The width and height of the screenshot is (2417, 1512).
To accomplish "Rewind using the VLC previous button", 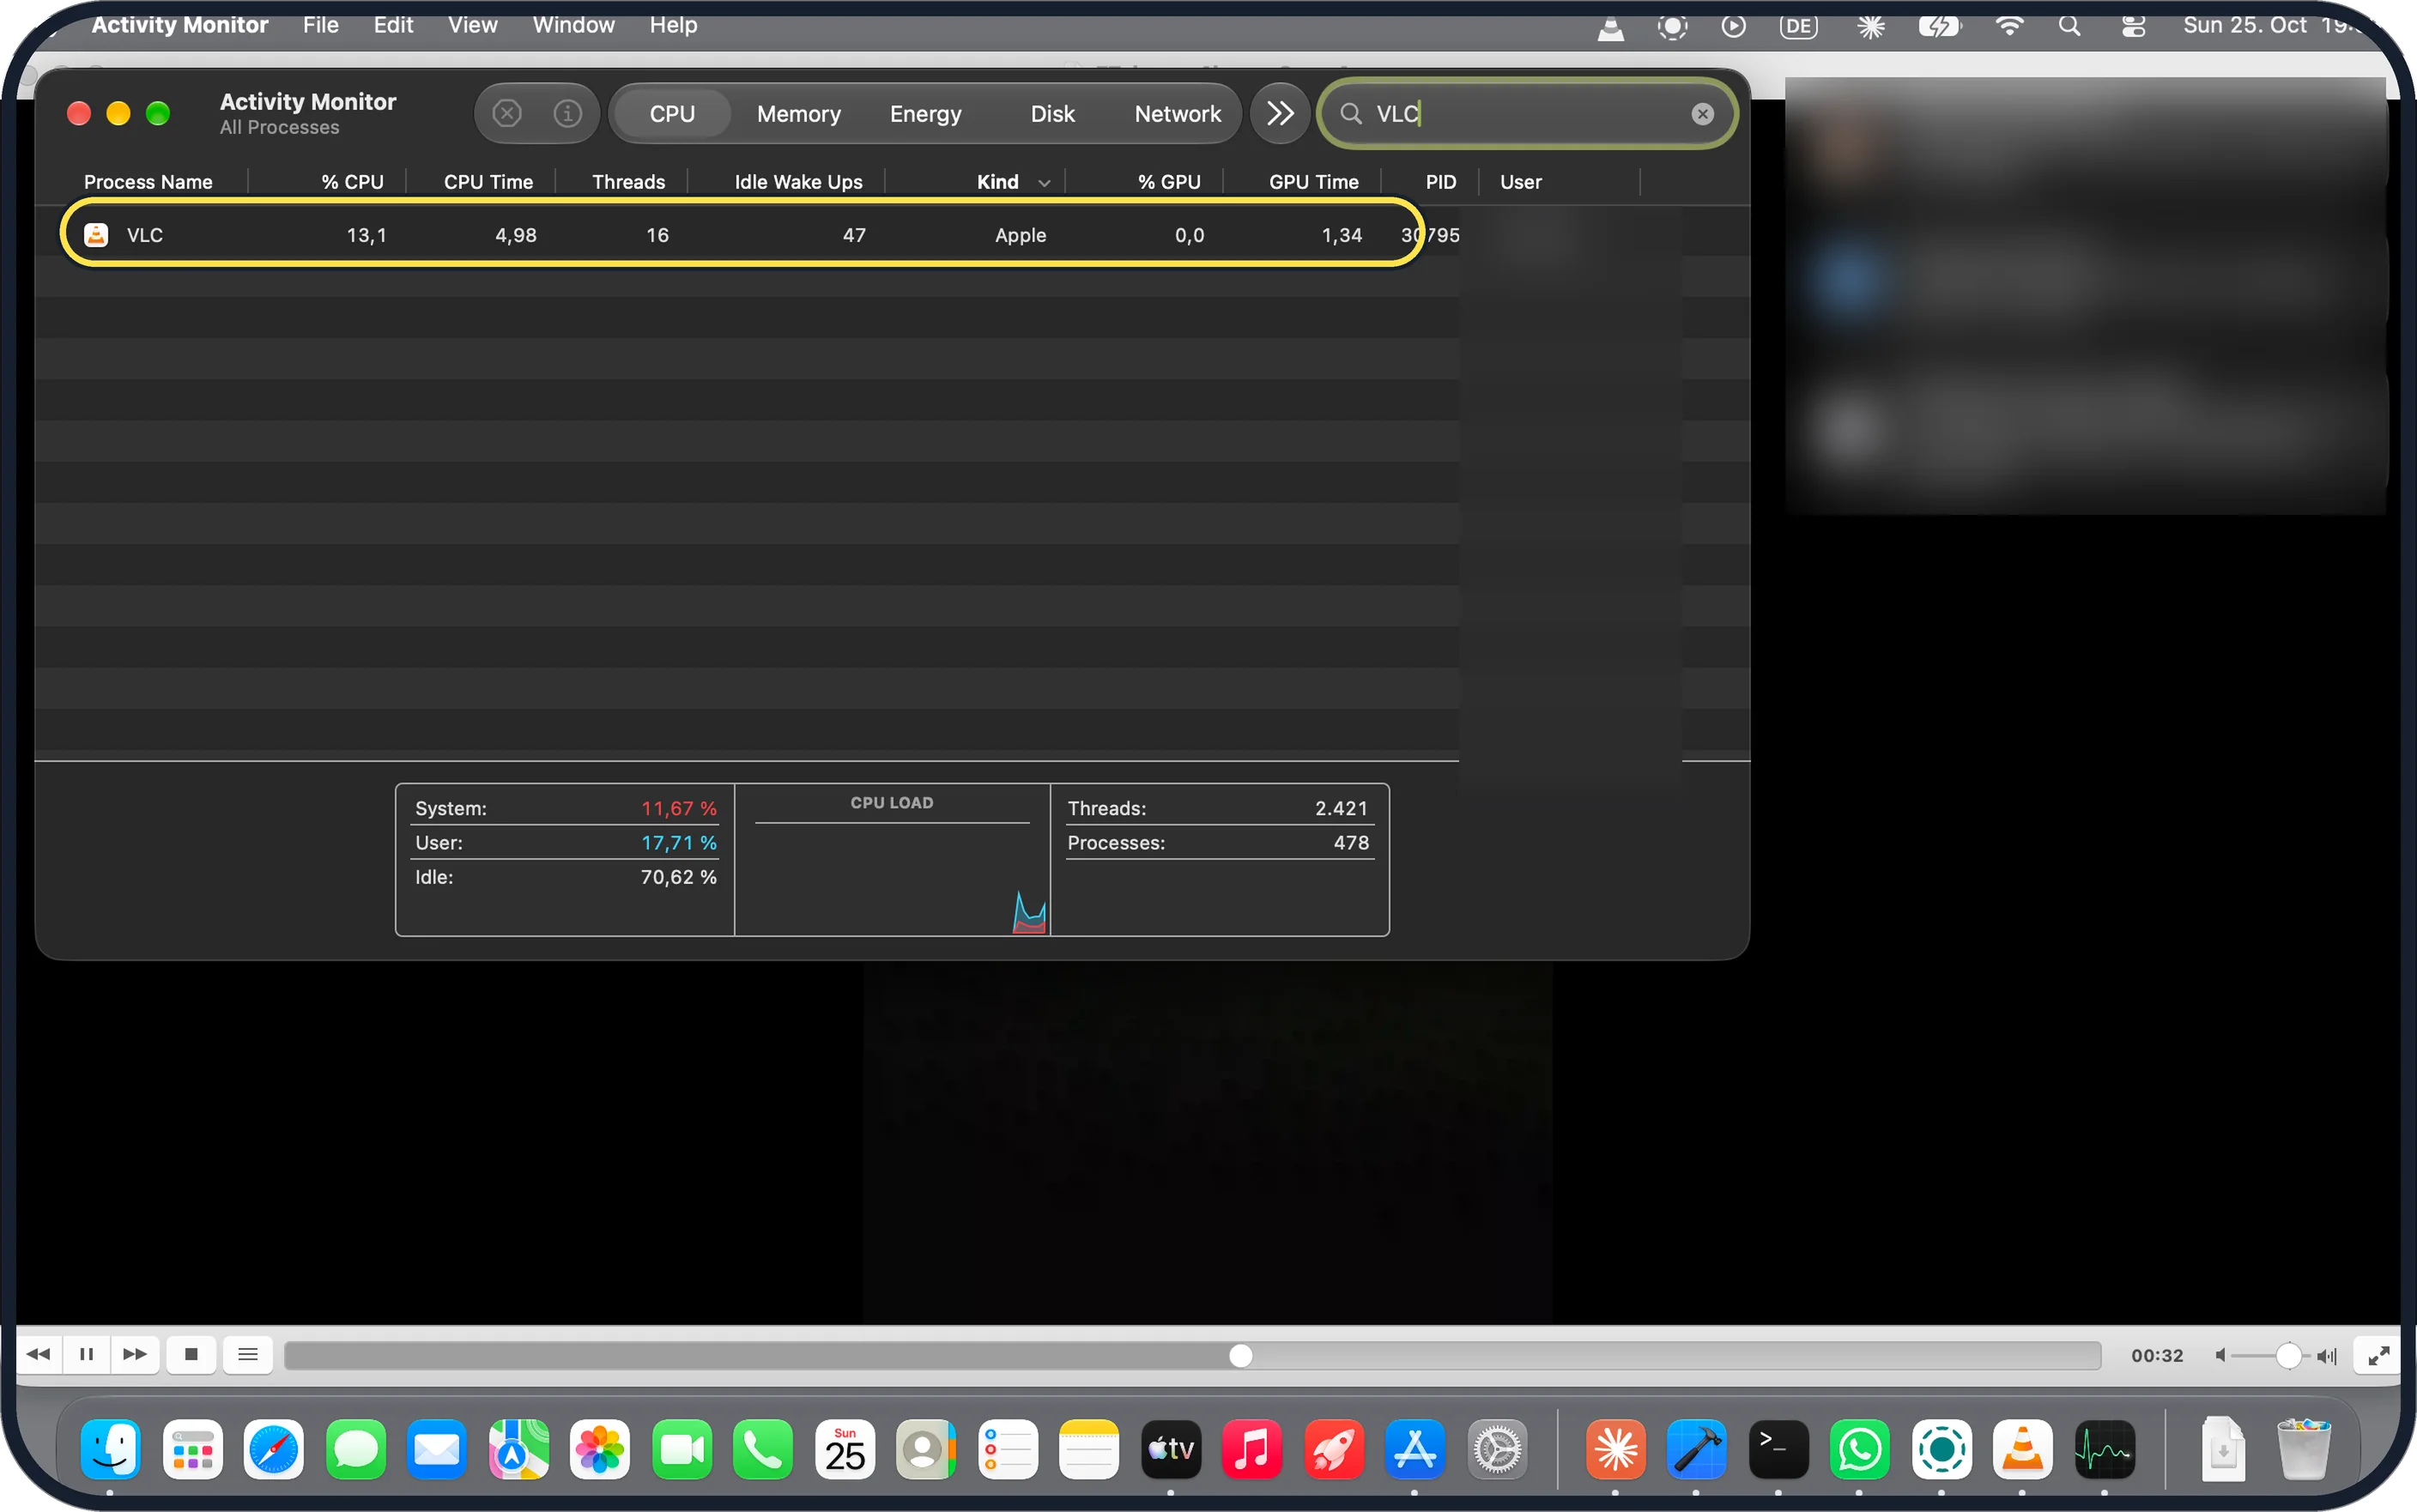I will (x=39, y=1355).
